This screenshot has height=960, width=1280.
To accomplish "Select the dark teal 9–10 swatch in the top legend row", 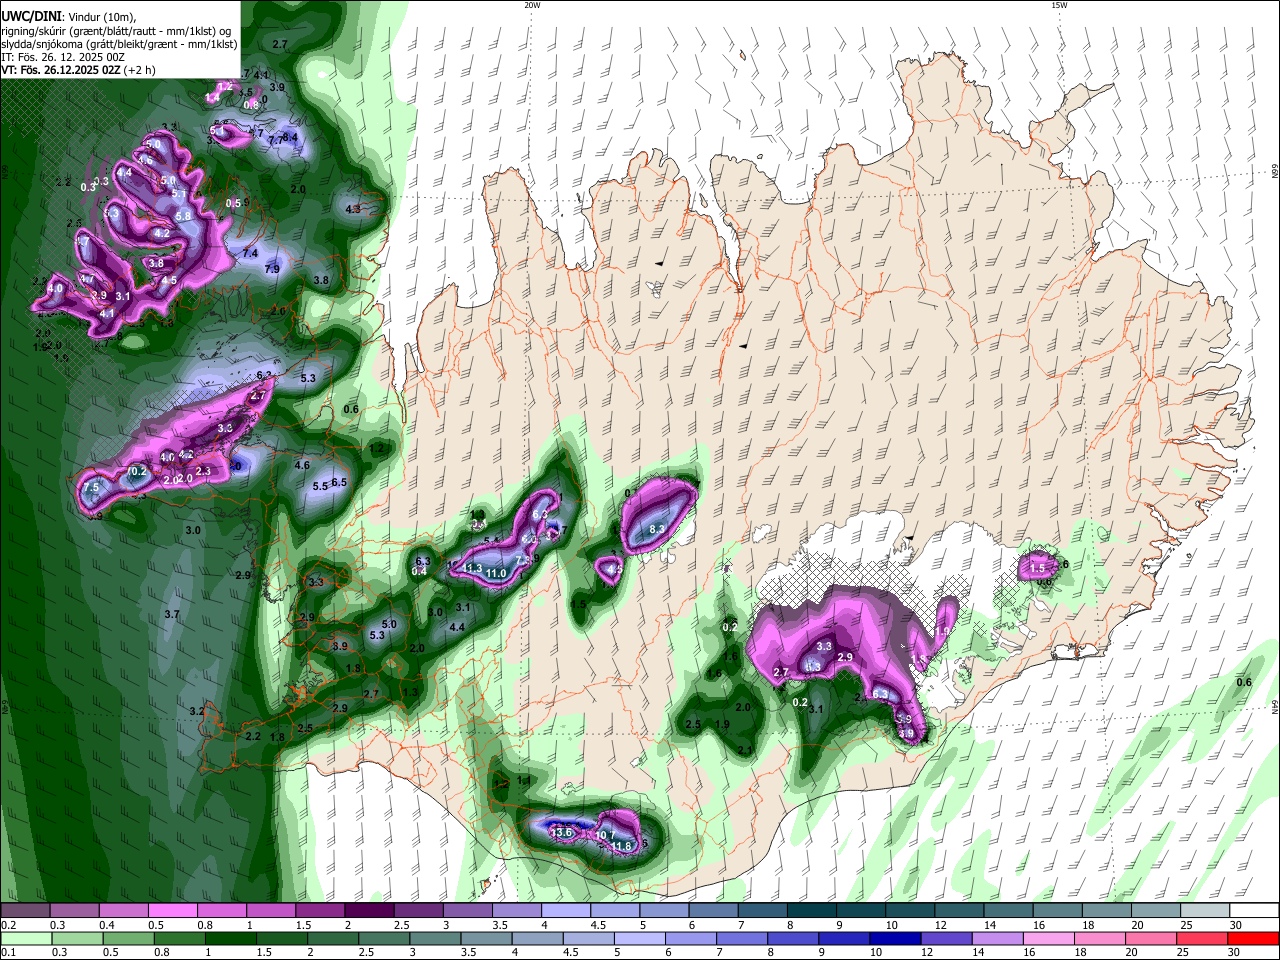I will [x=860, y=911].
